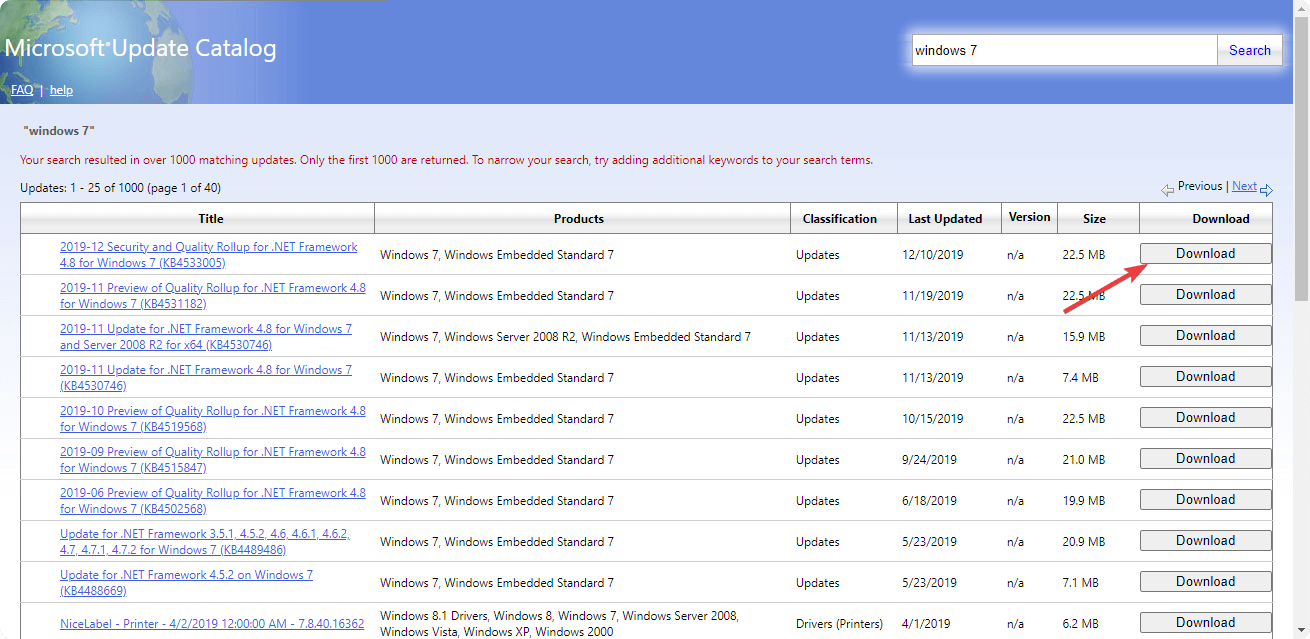Viewport: 1310px width, 639px height.
Task: Open the help link
Action: 61,90
